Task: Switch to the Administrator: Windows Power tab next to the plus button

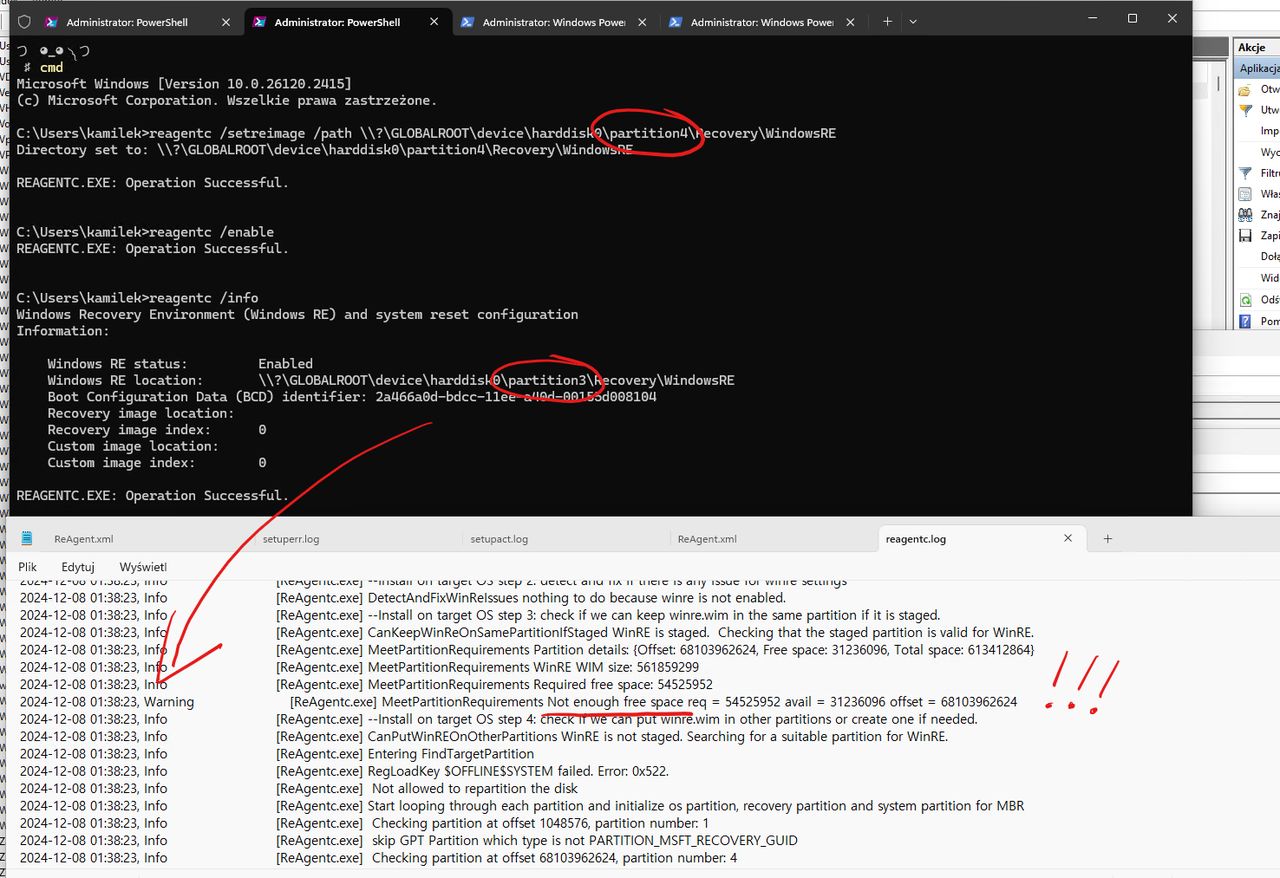Action: [761, 21]
